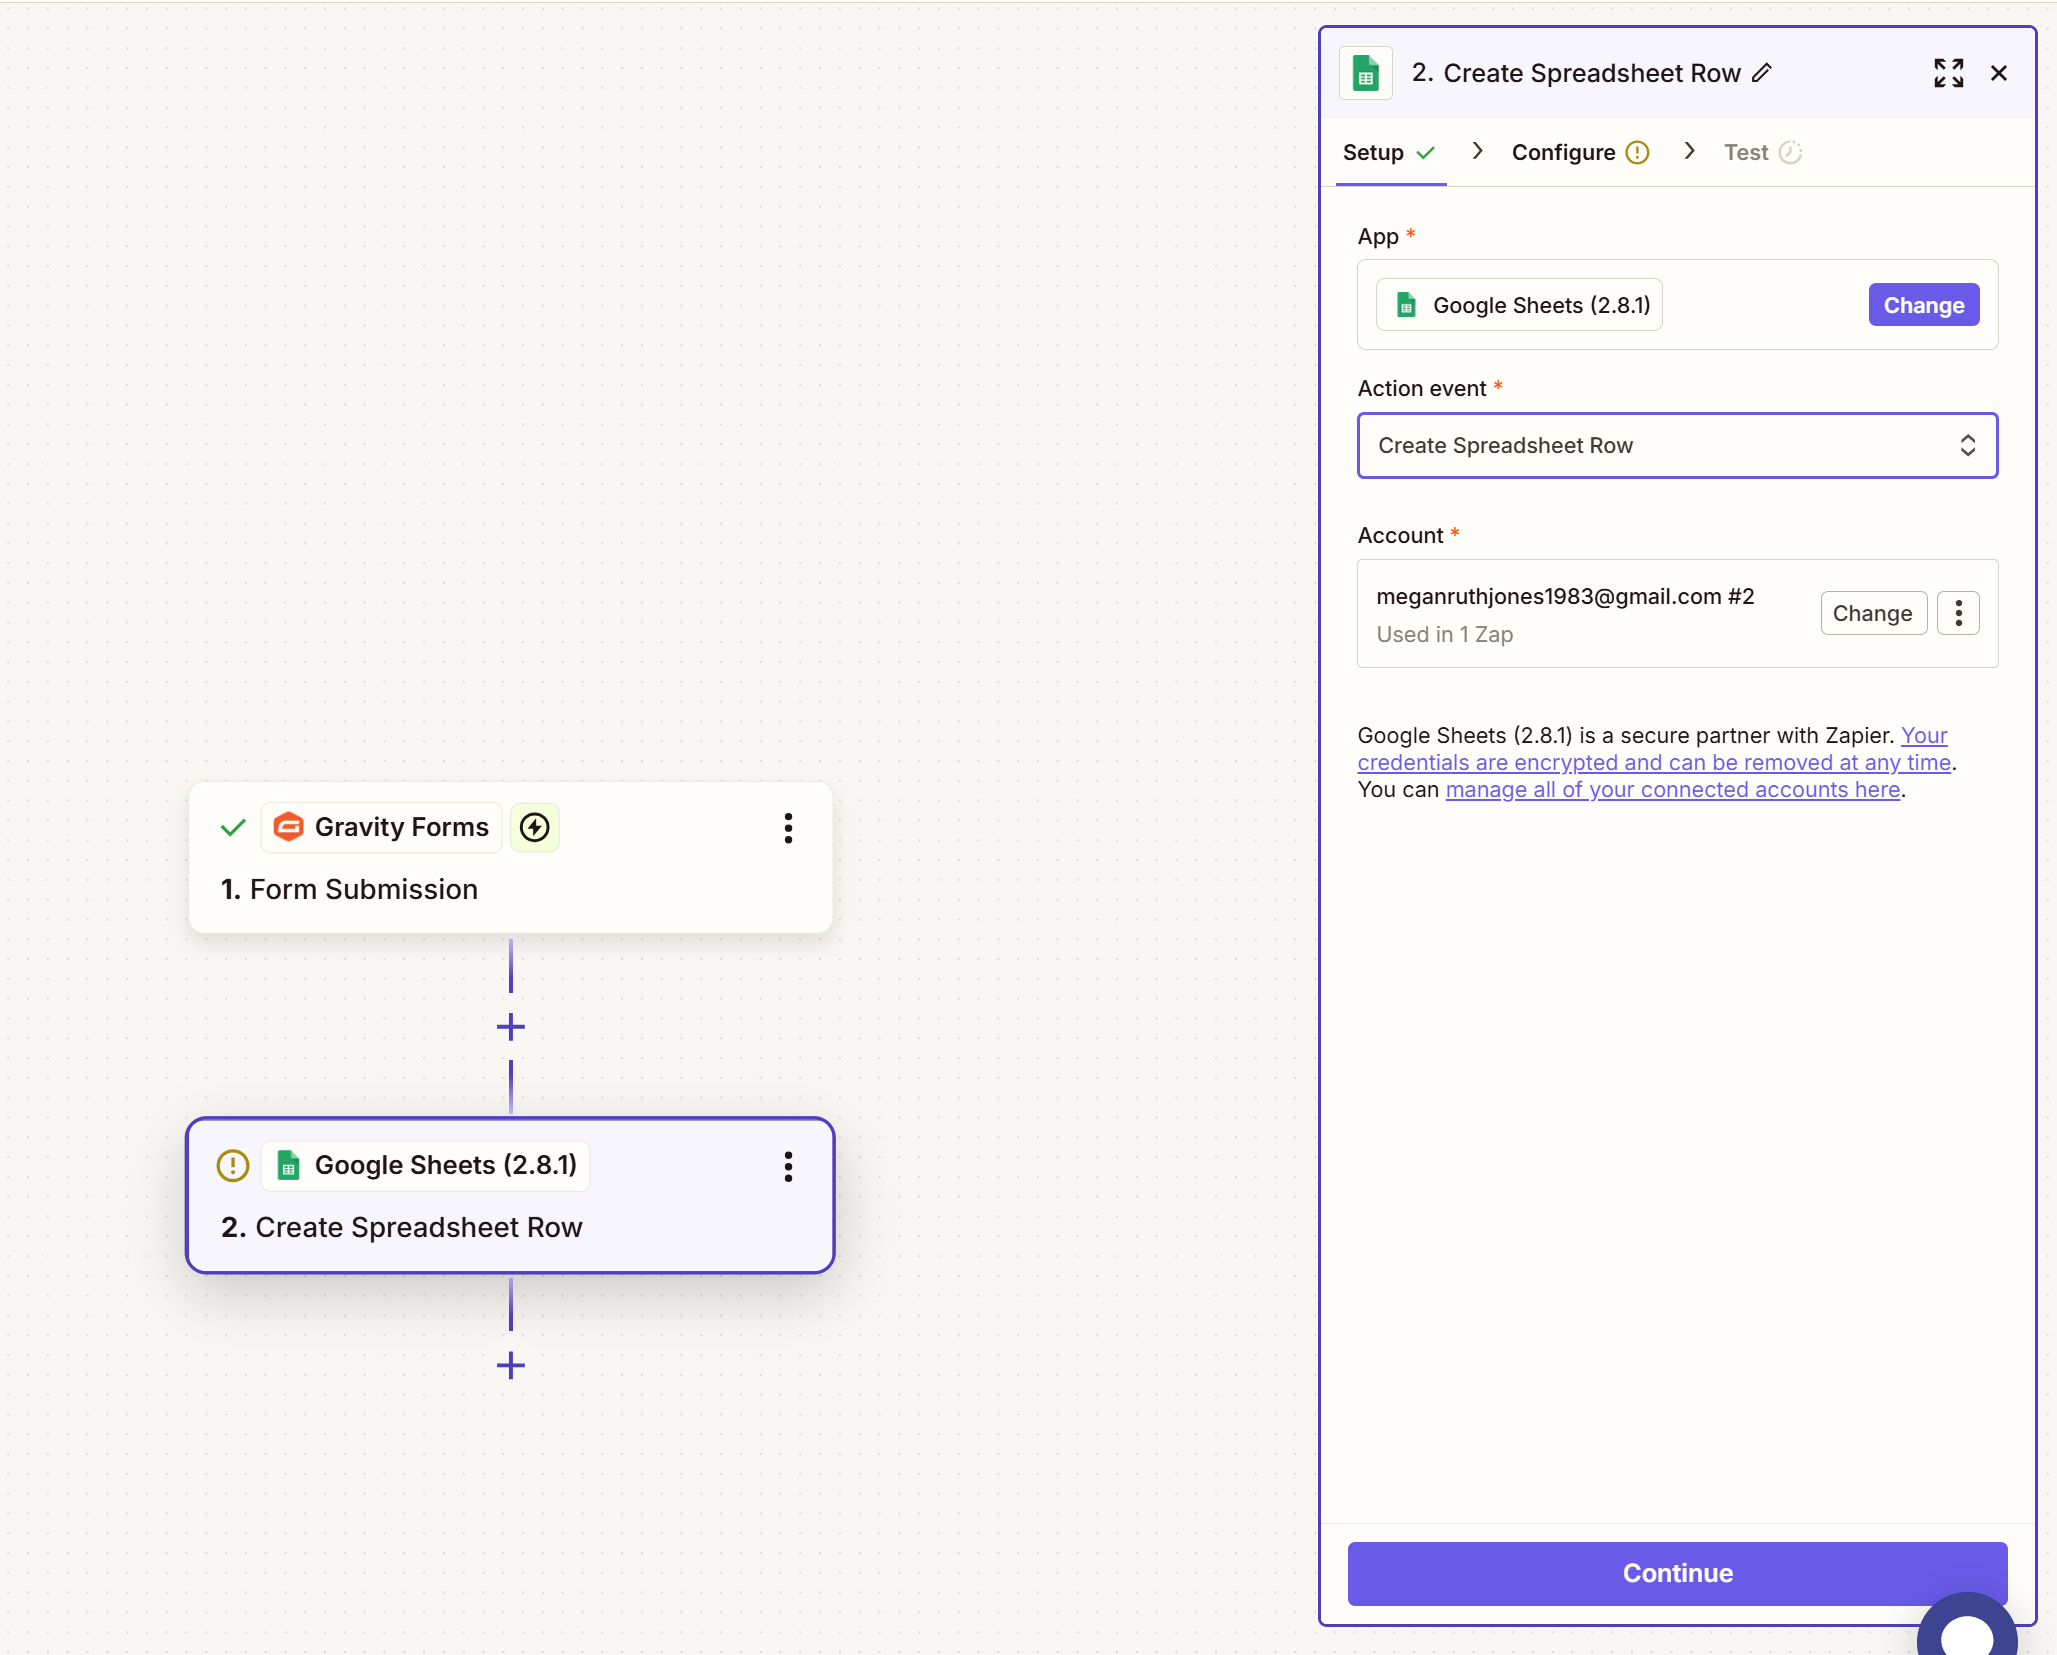Viewport: 2057px width, 1655px height.
Task: Click the pencil icon to rename the step
Action: [x=1762, y=73]
